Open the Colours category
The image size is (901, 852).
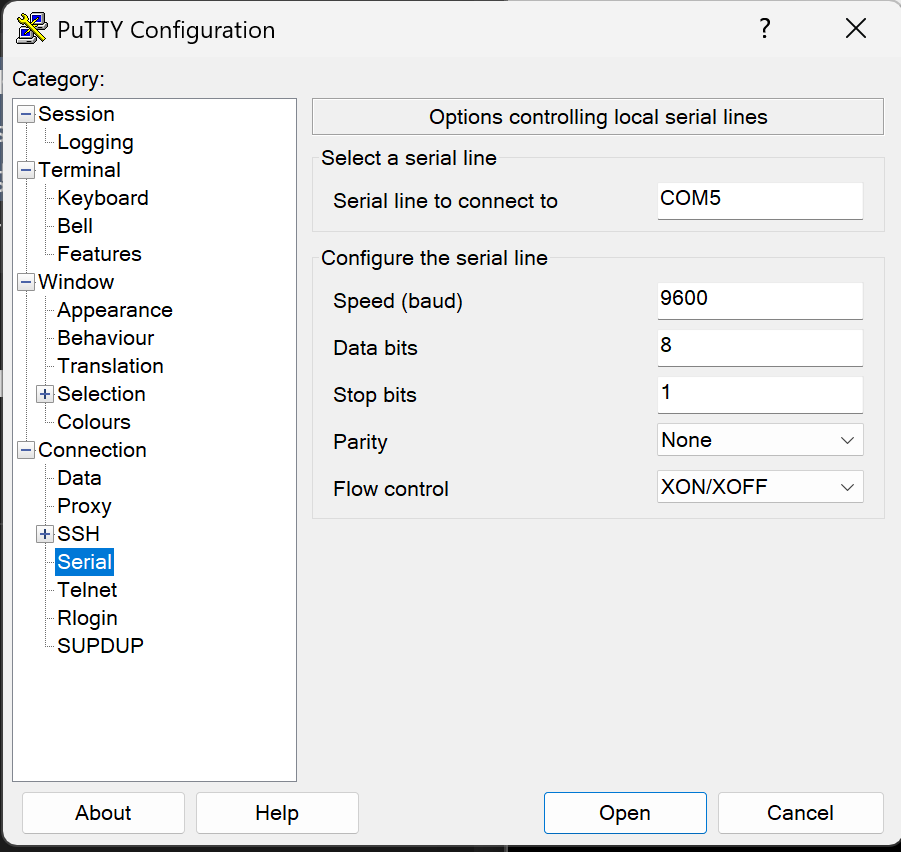coord(93,422)
